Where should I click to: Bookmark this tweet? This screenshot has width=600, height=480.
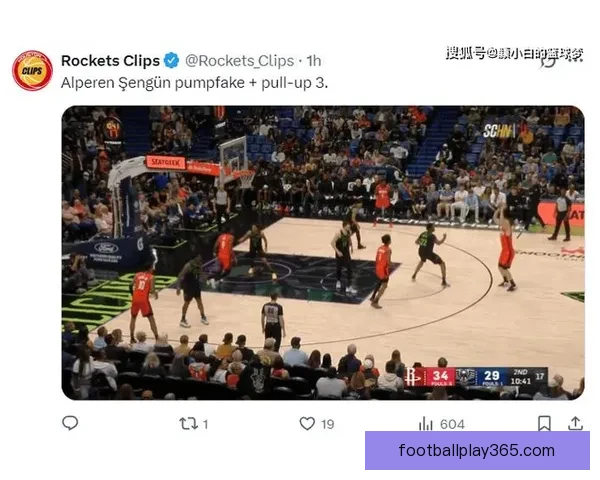pos(544,424)
